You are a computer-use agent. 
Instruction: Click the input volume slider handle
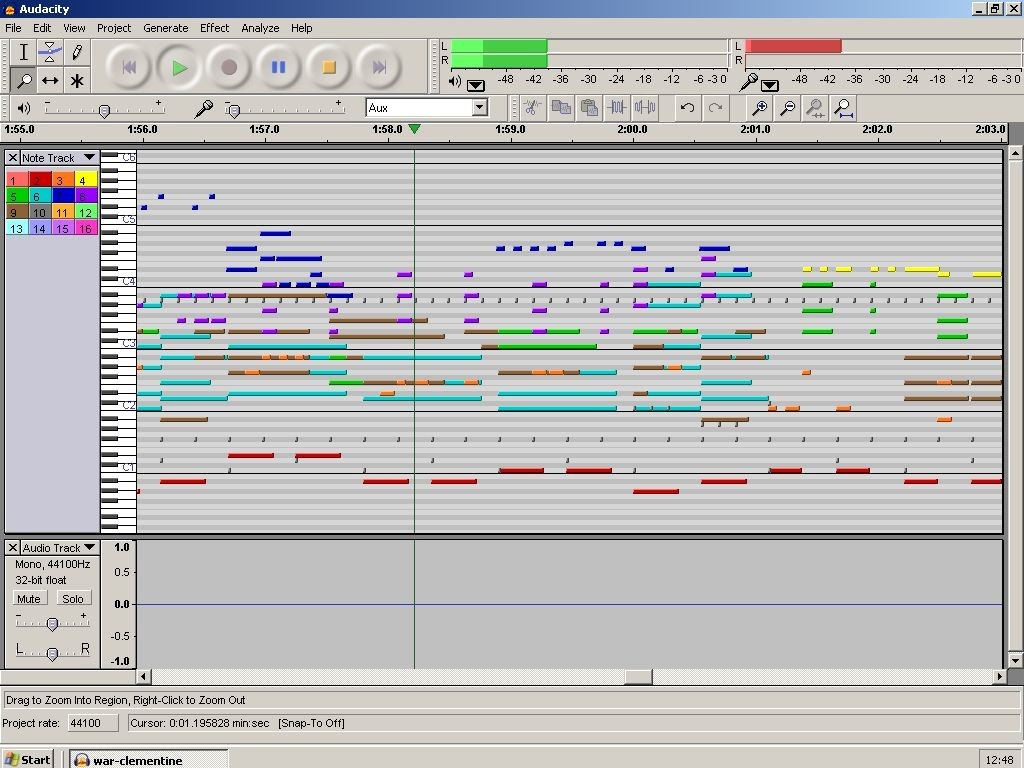pyautogui.click(x=234, y=111)
